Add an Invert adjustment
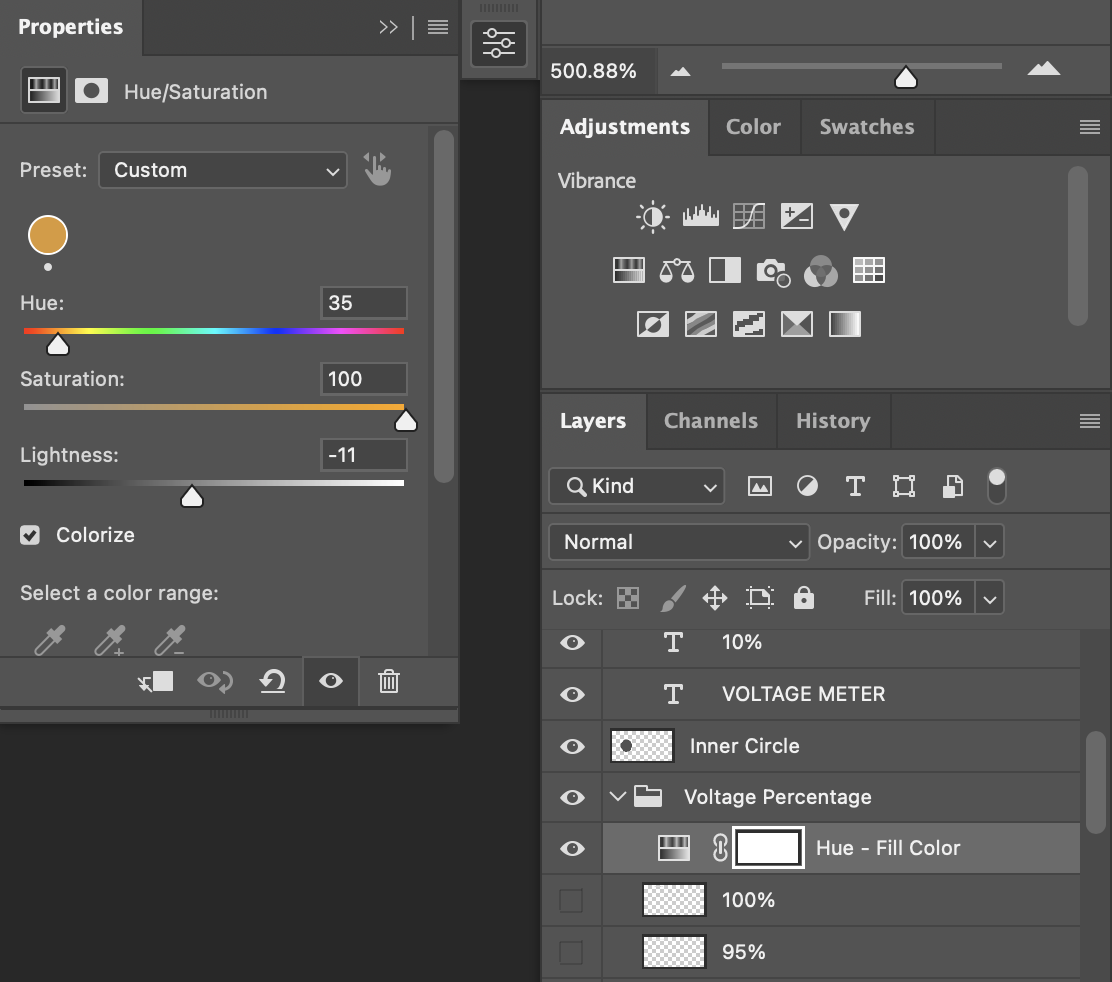 click(x=652, y=324)
